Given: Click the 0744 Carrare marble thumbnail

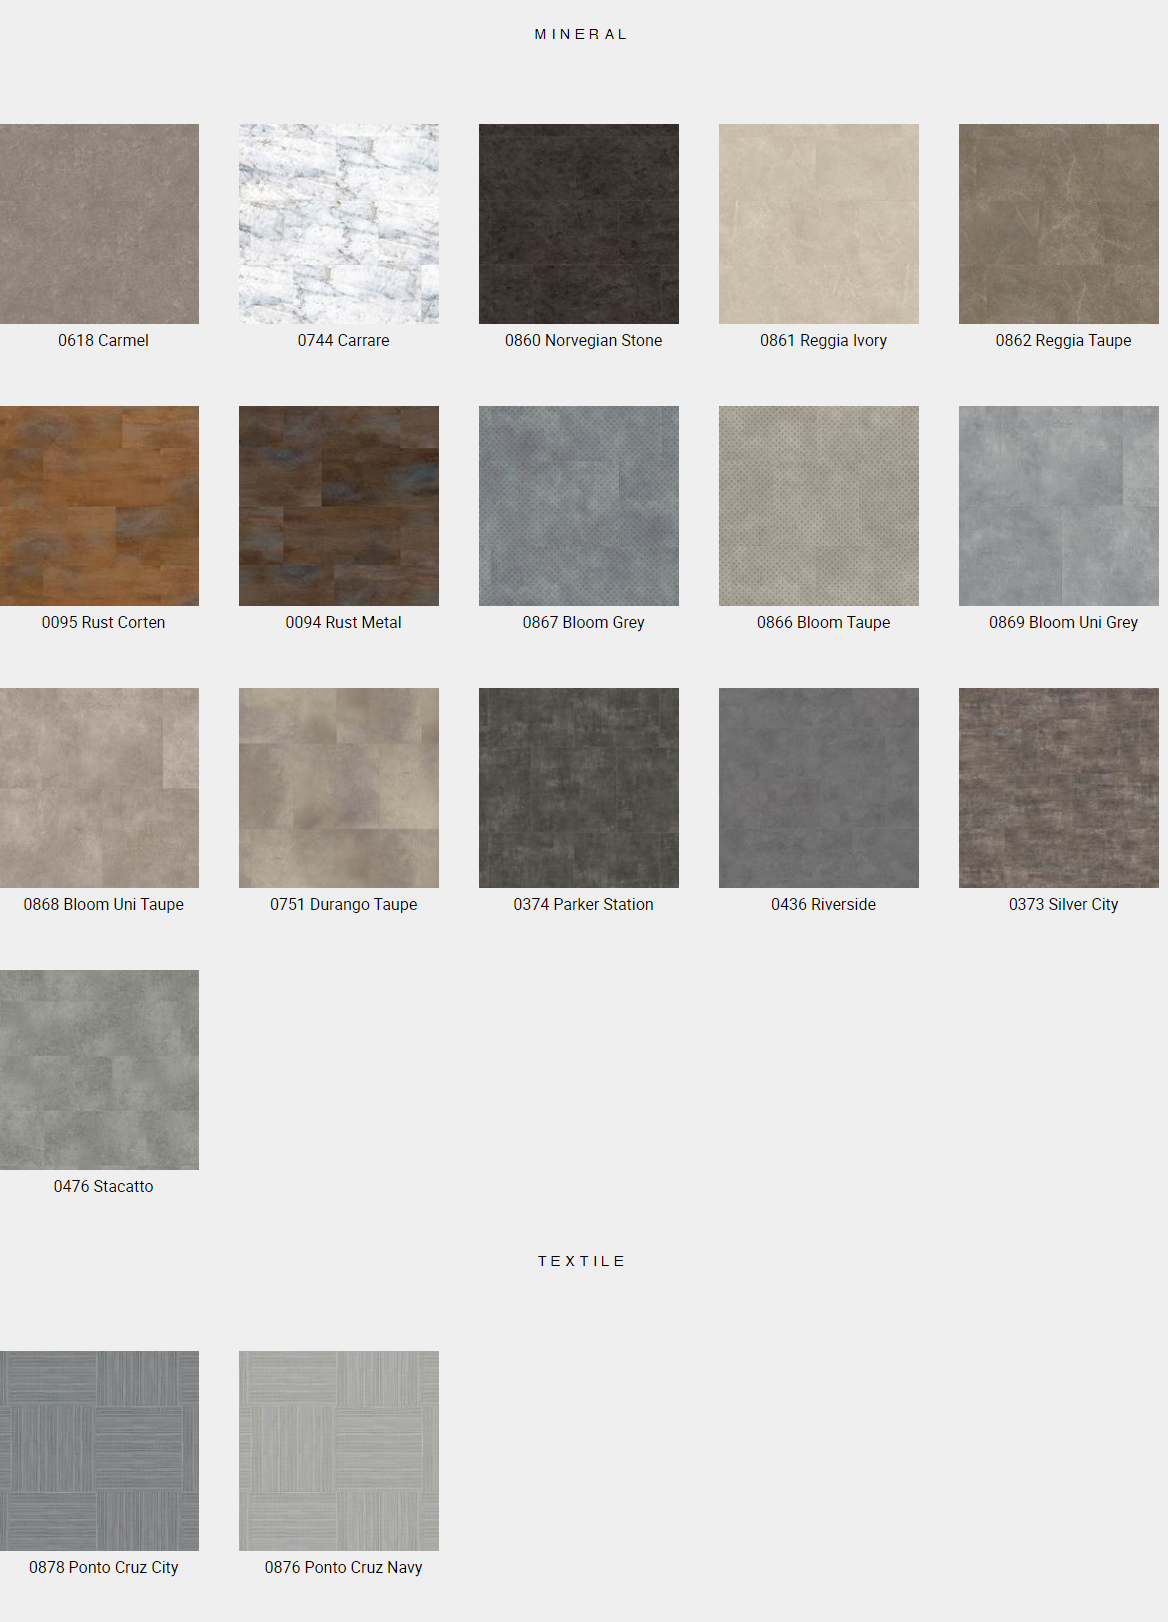Looking at the screenshot, I should click(339, 224).
